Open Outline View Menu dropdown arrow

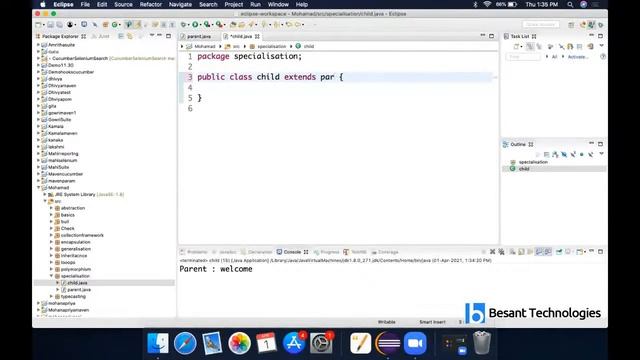coord(601,154)
